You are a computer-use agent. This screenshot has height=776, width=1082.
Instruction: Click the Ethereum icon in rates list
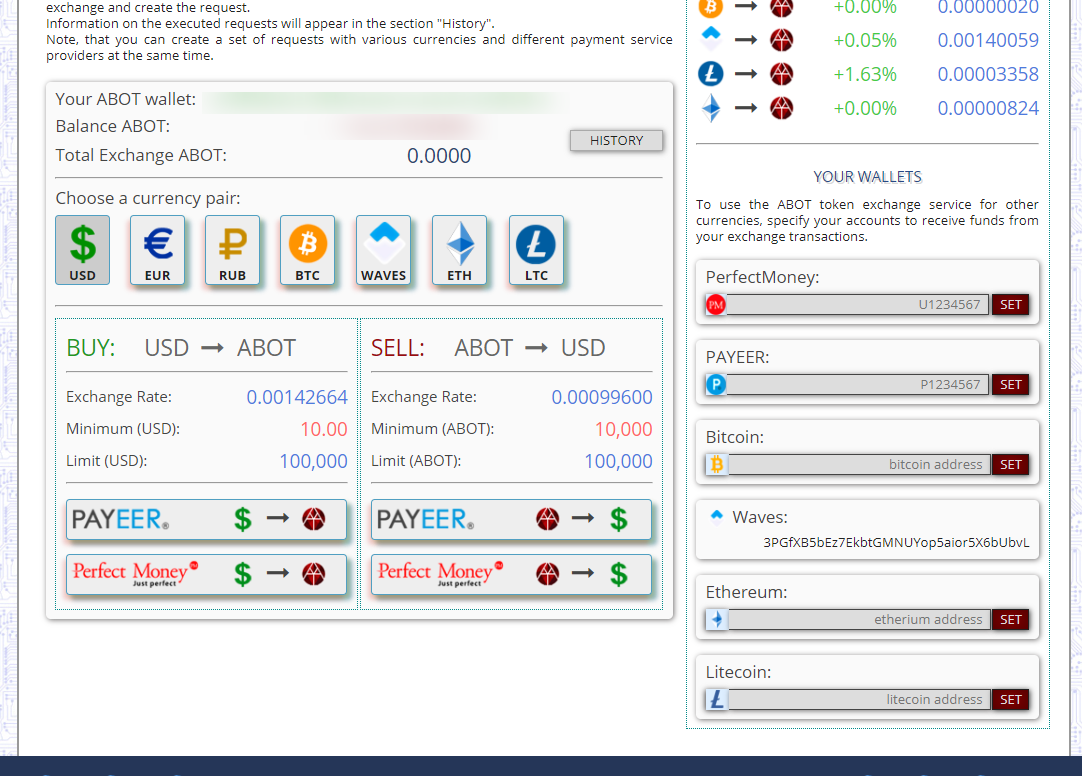[711, 108]
